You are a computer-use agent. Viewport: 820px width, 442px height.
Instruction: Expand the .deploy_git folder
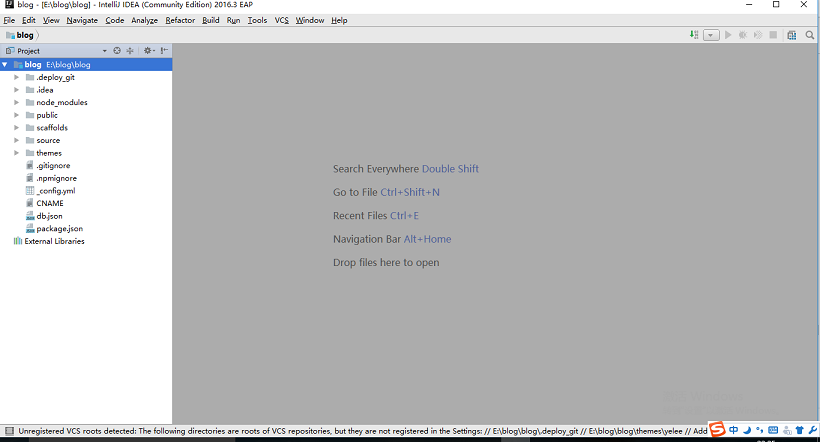(x=16, y=77)
